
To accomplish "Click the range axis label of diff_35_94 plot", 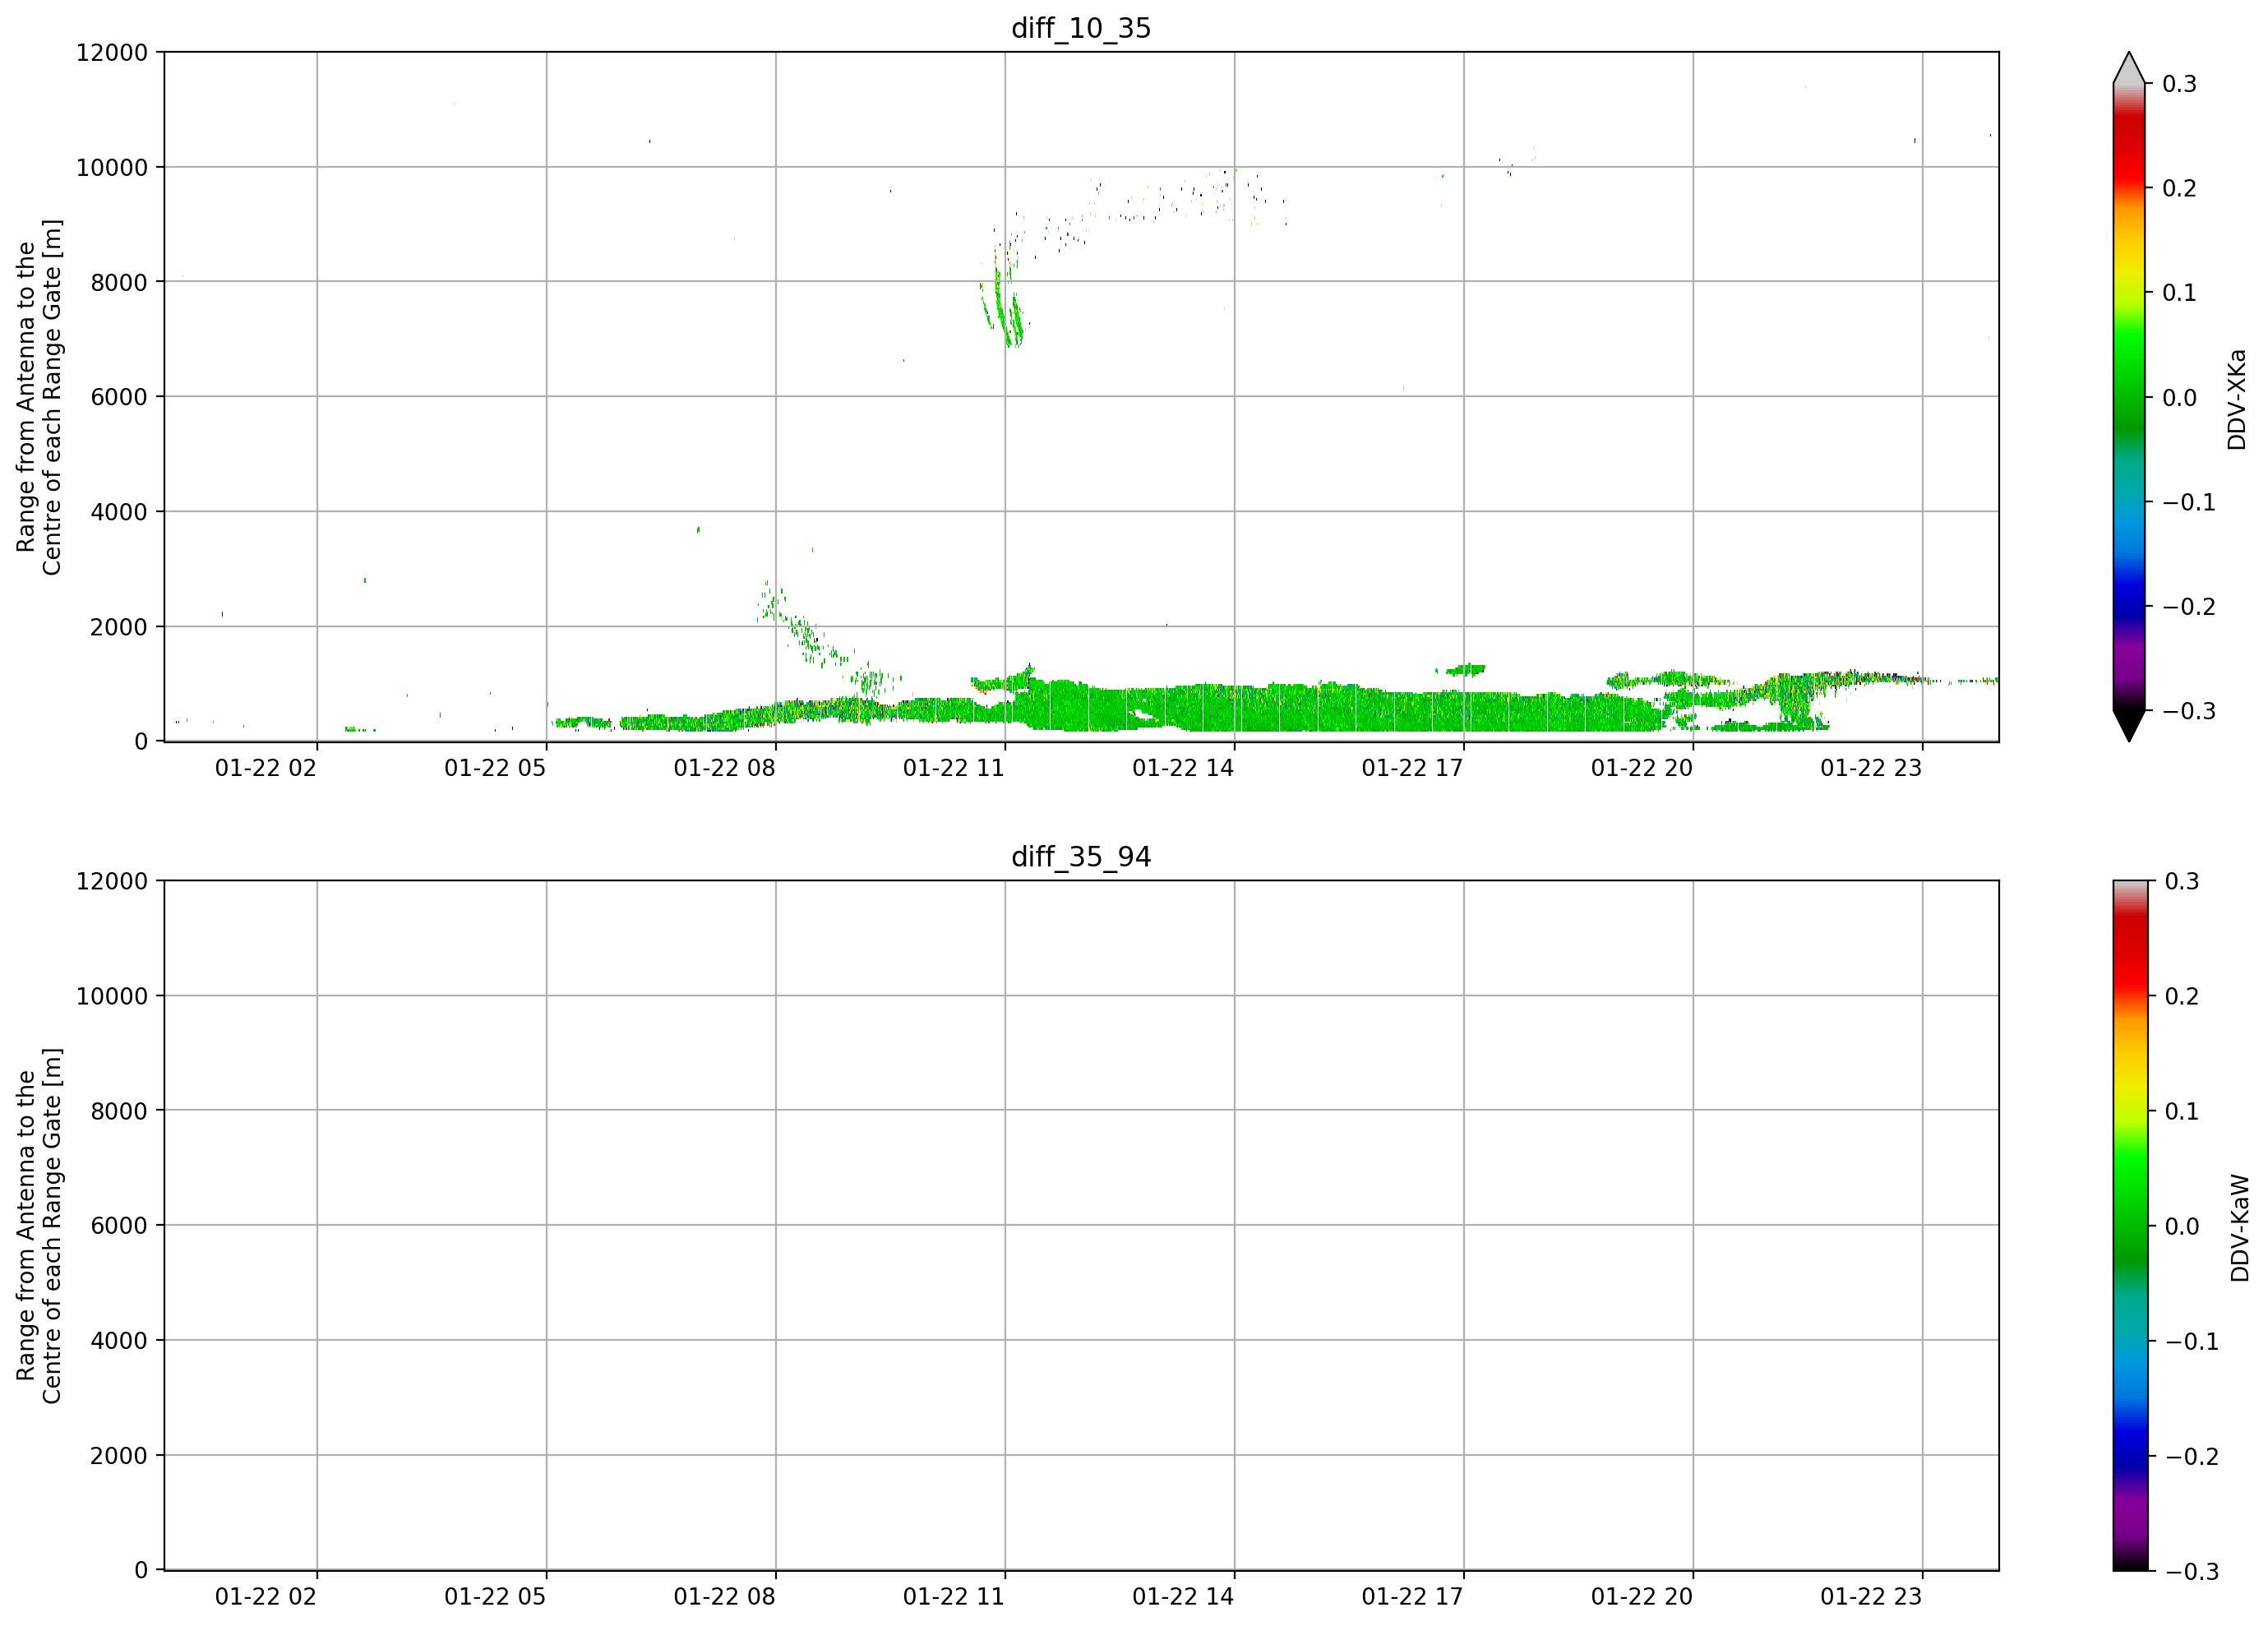I will (x=39, y=1226).
